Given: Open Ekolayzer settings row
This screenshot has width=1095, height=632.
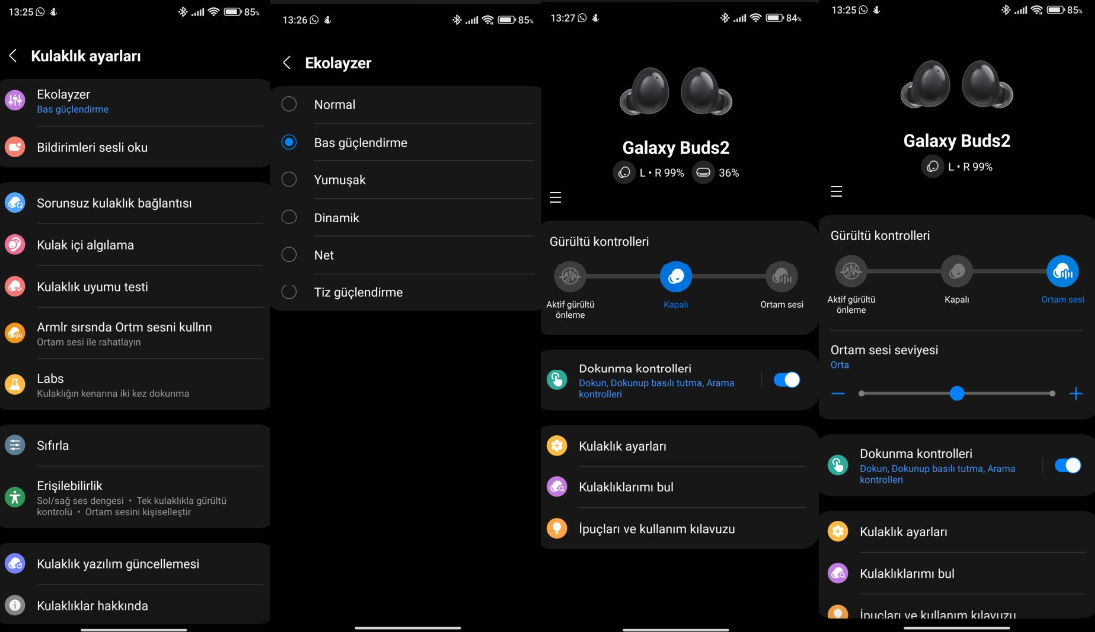Looking at the screenshot, I should 135,101.
